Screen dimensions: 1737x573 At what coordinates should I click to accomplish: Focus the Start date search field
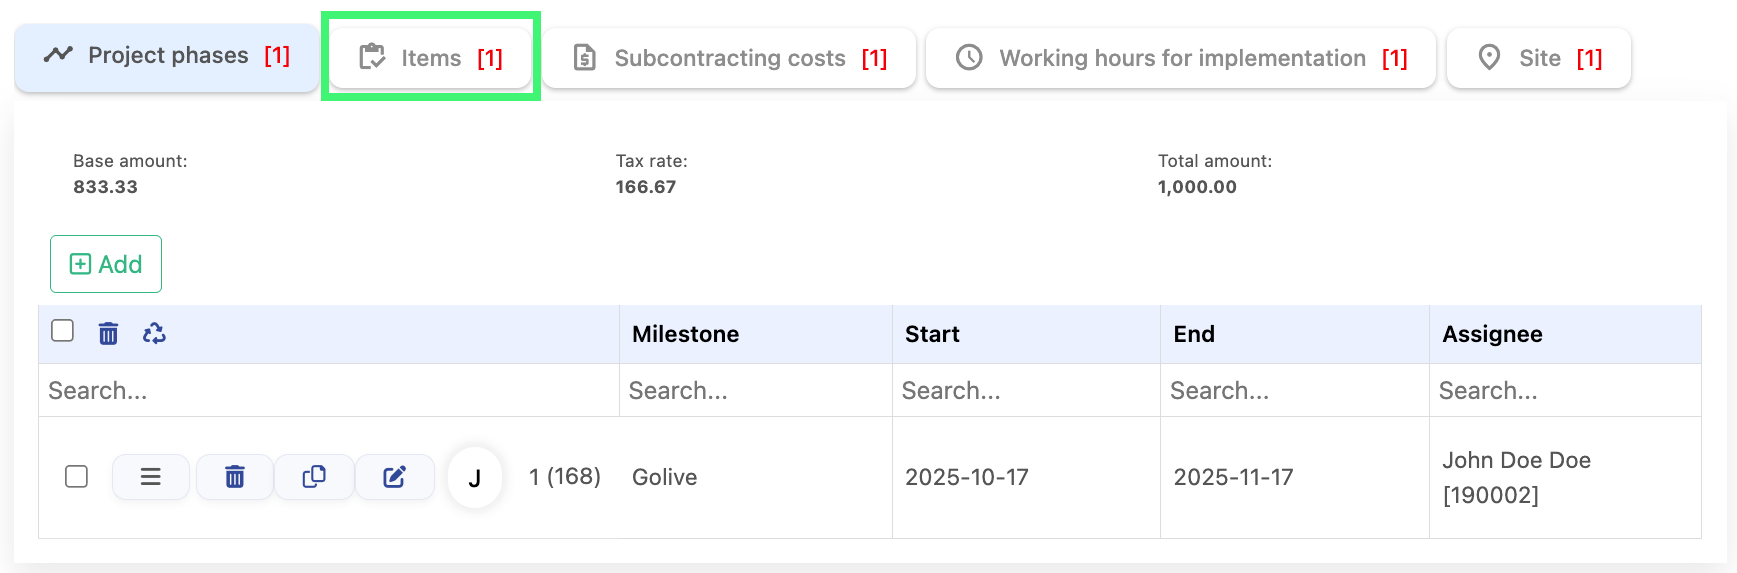click(x=1025, y=391)
